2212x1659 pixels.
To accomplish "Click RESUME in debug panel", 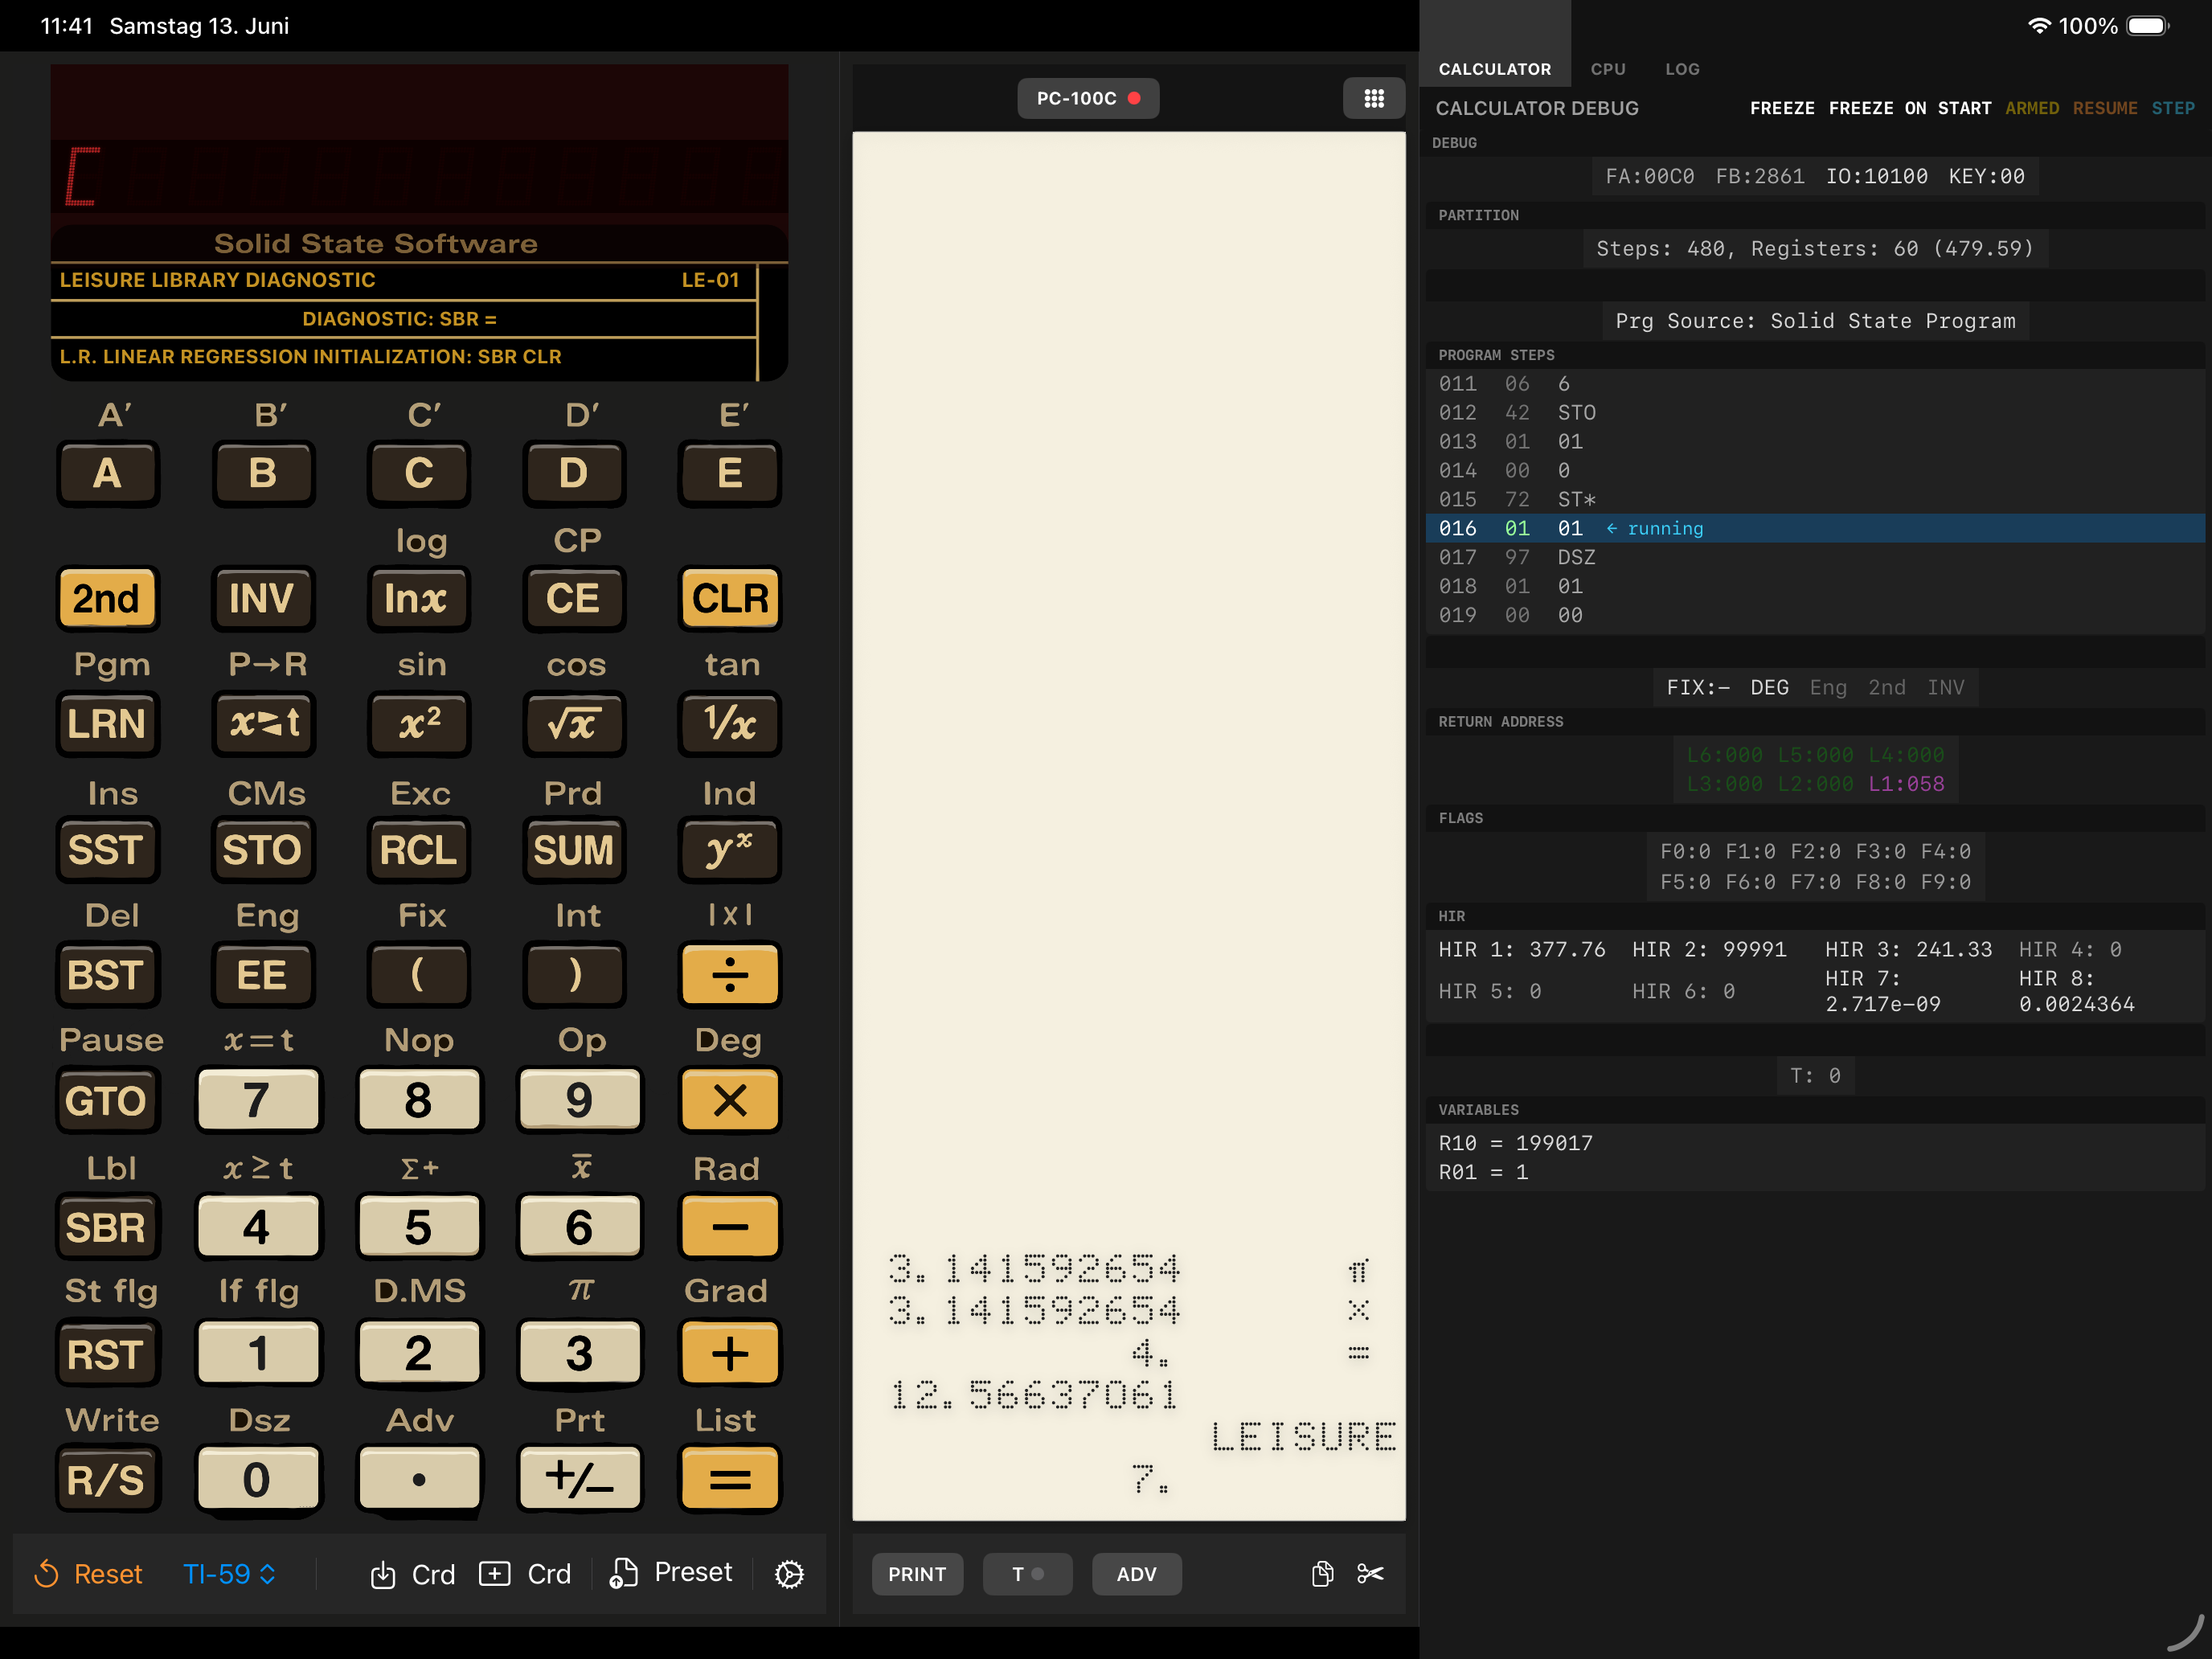I will click(x=2104, y=108).
